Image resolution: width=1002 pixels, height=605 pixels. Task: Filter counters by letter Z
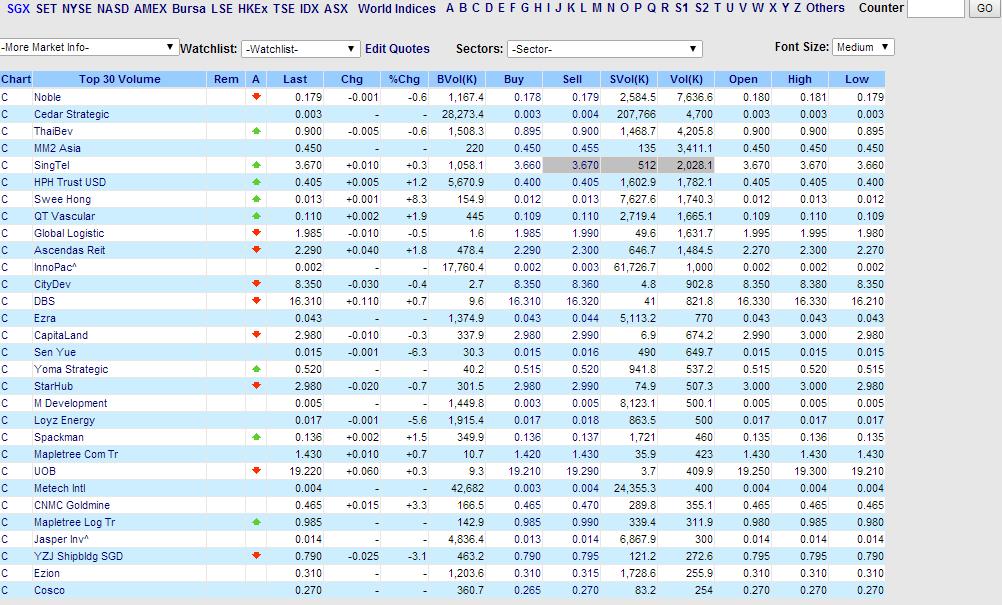(x=797, y=8)
